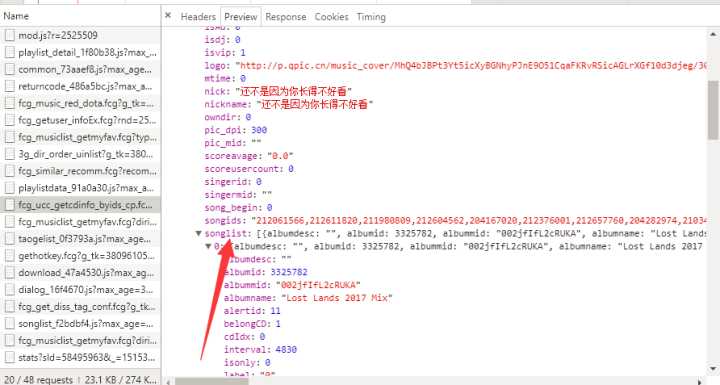This screenshot has height=385, width=720.
Task: Click the albummid value "002jfIfL2cRUKA"
Action: [318, 285]
